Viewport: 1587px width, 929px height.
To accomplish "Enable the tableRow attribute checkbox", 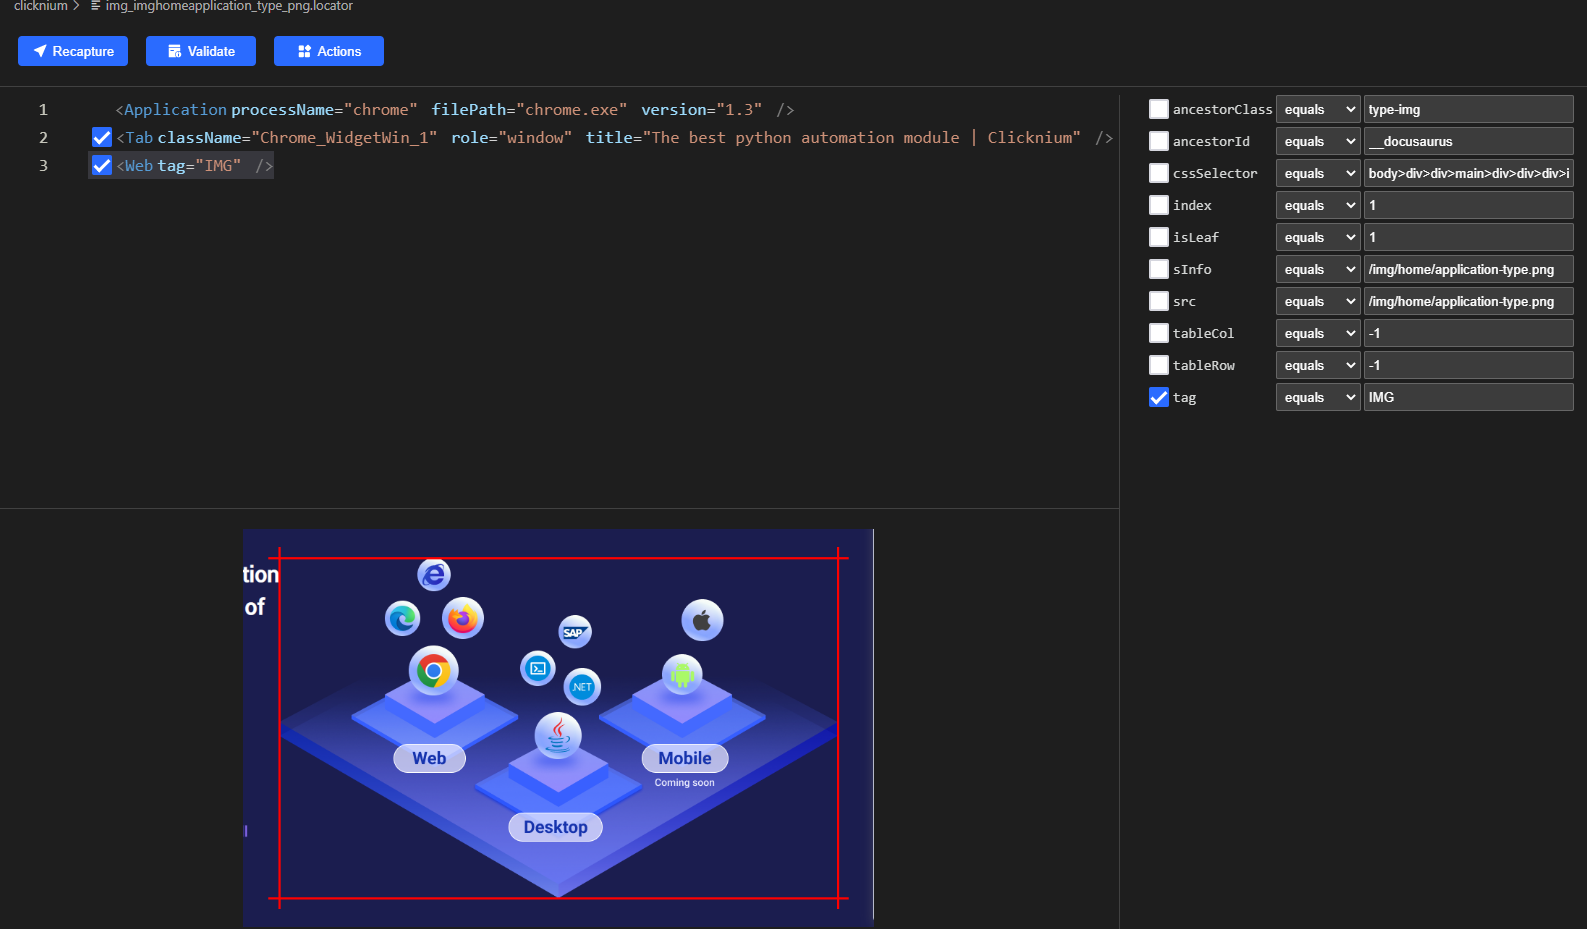I will [x=1159, y=365].
